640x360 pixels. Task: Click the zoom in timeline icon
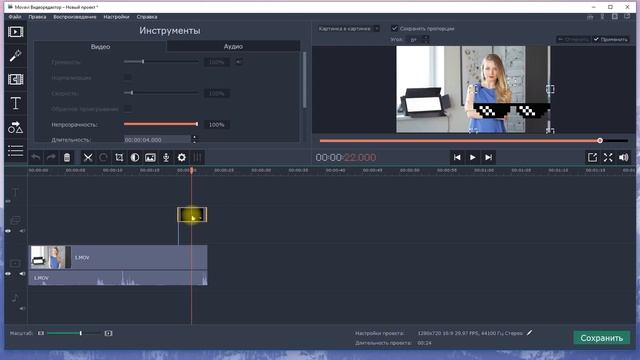tap(108, 333)
